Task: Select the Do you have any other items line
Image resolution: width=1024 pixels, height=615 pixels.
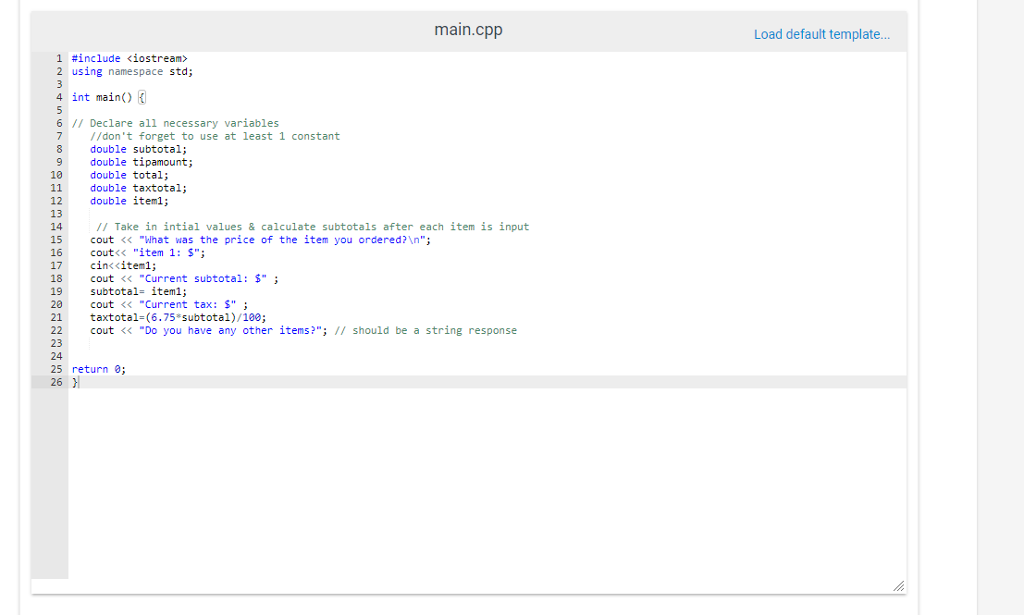Action: tap(200, 330)
